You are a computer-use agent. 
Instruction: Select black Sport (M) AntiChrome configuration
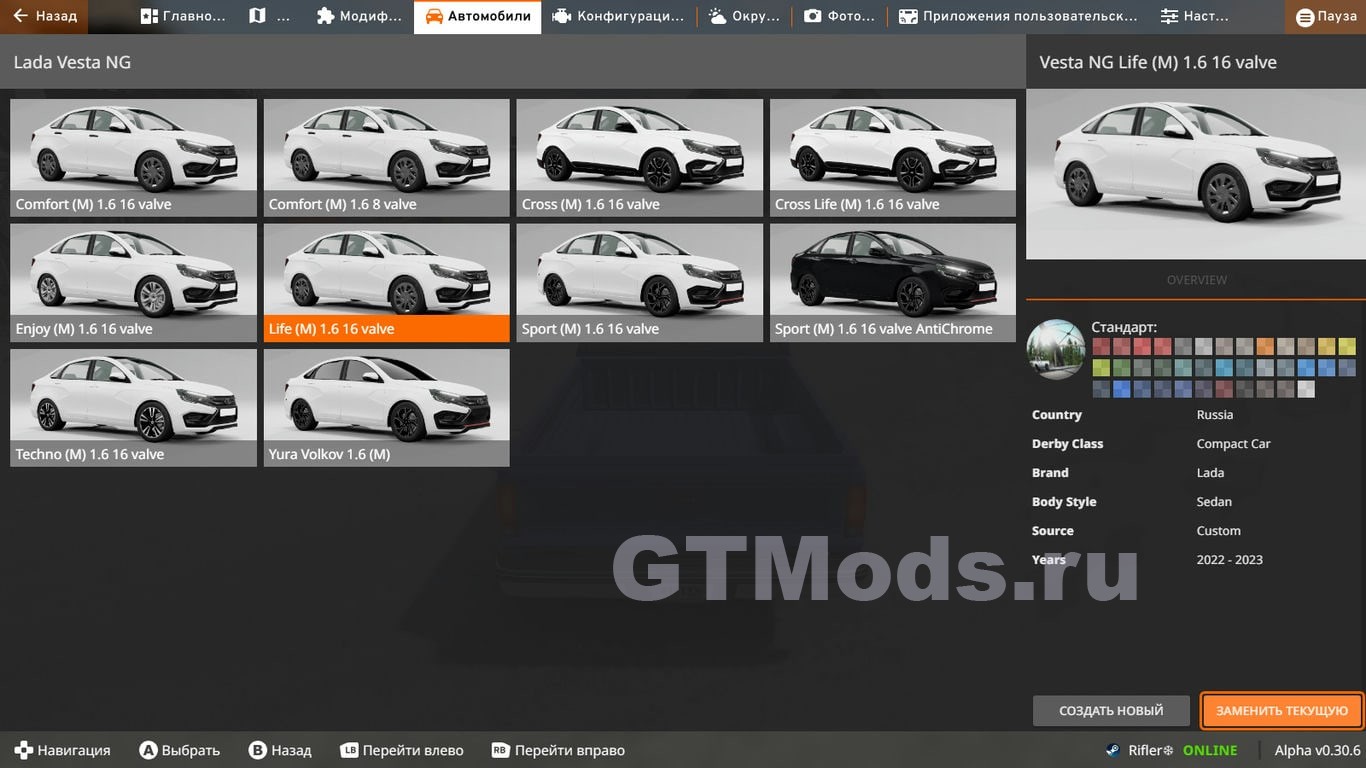tap(892, 282)
